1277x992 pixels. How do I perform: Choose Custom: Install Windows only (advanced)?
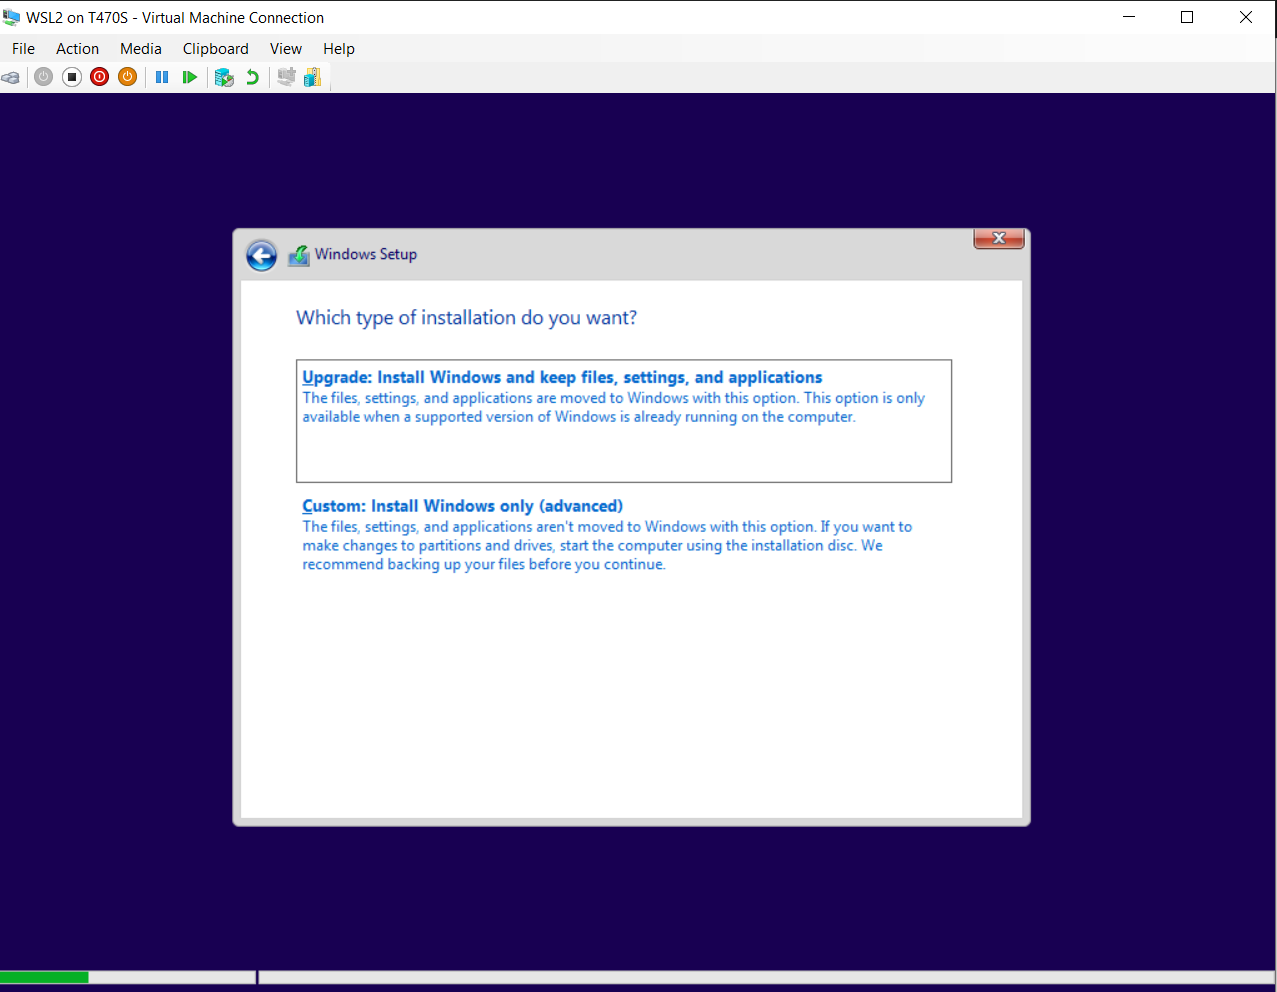tap(462, 506)
